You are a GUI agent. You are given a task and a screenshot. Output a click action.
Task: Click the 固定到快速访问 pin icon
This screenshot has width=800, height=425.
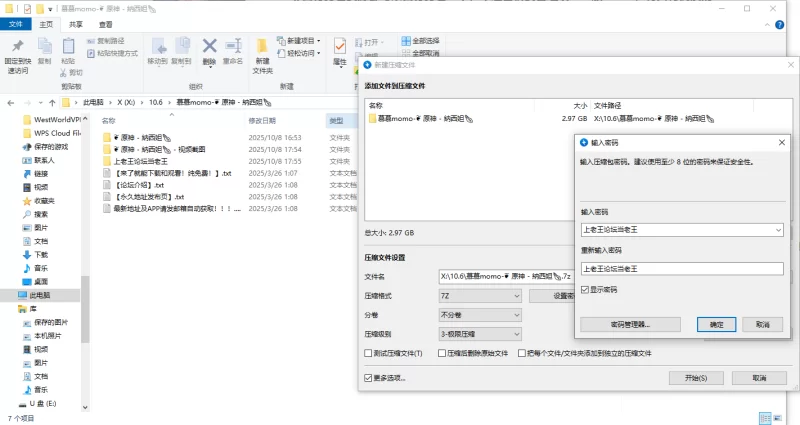(17, 47)
